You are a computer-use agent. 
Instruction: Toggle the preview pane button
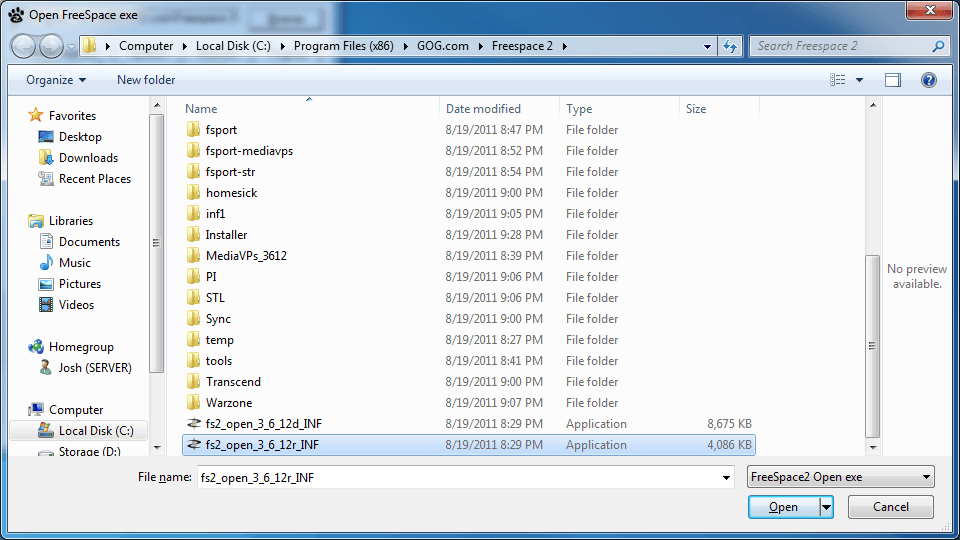pyautogui.click(x=893, y=80)
